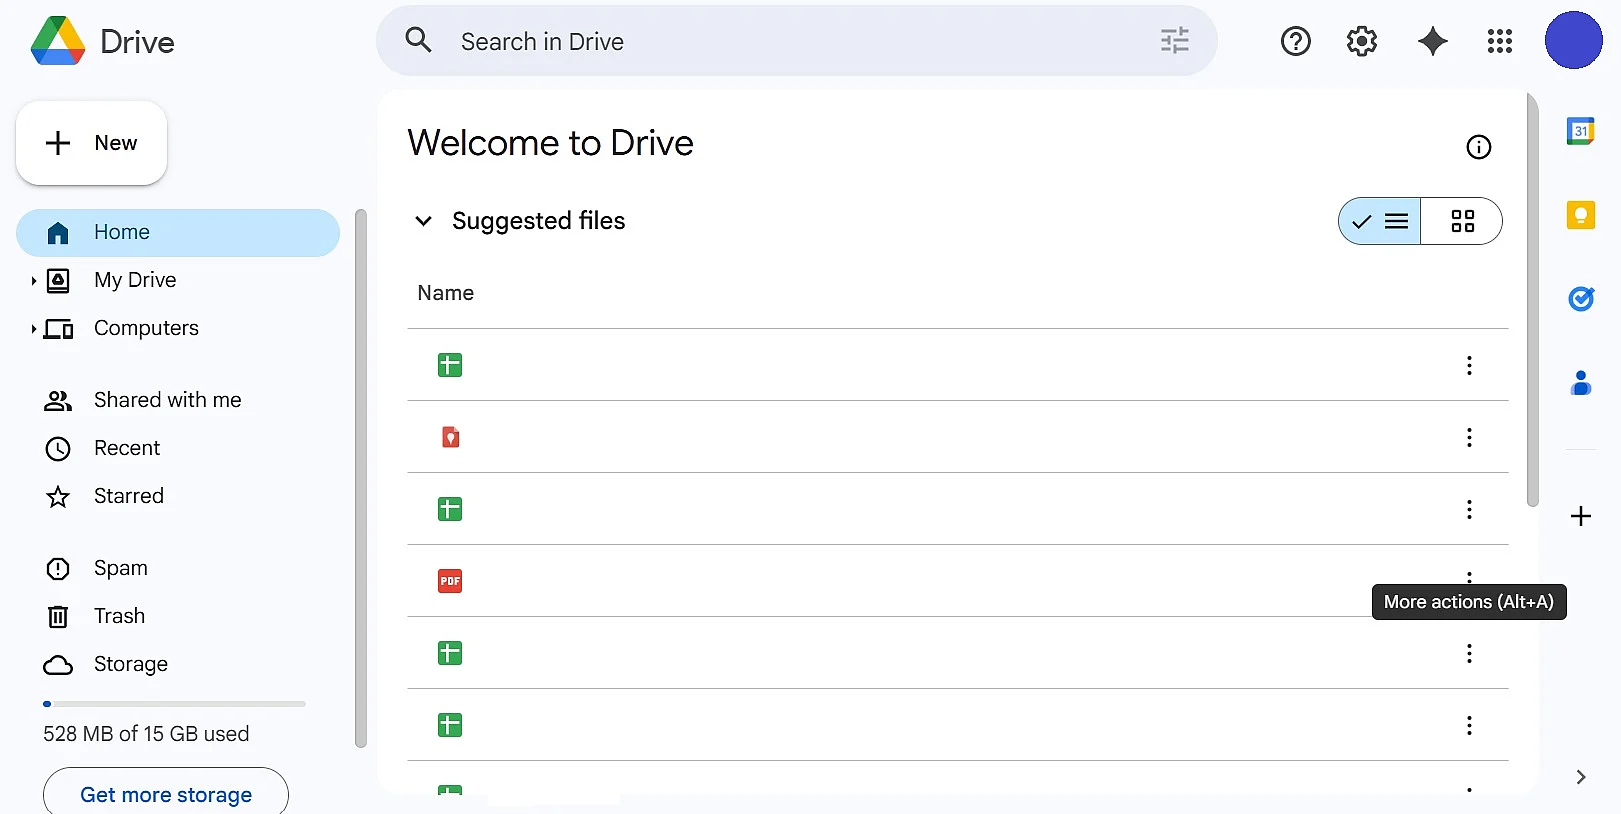1621x814 pixels.
Task: Open Computers in the sidebar
Action: pyautogui.click(x=146, y=328)
